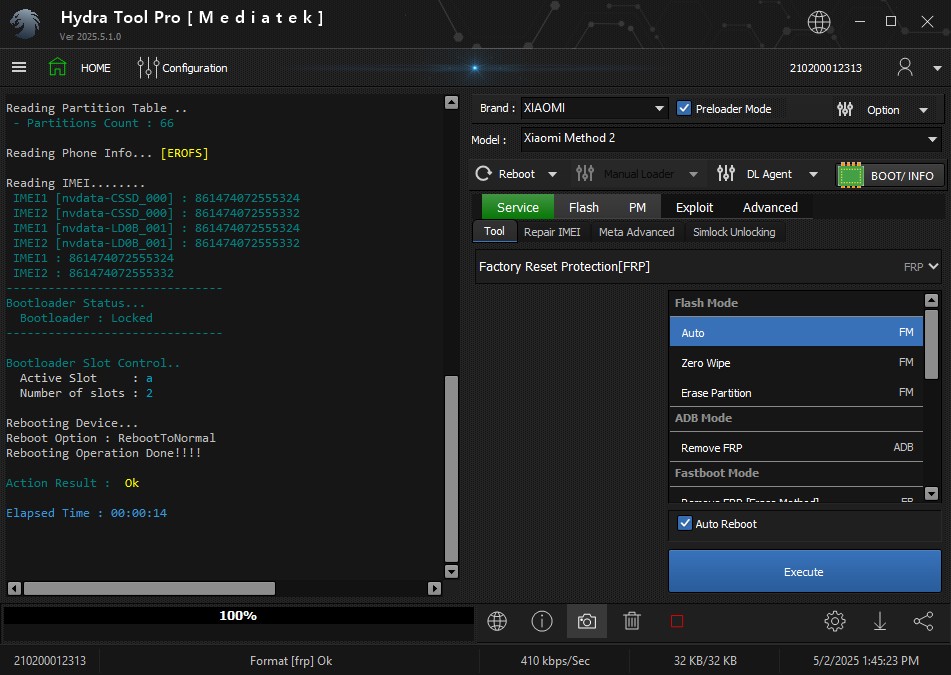Image resolution: width=951 pixels, height=675 pixels.
Task: Select Auto flash mode option
Action: [x=796, y=332]
